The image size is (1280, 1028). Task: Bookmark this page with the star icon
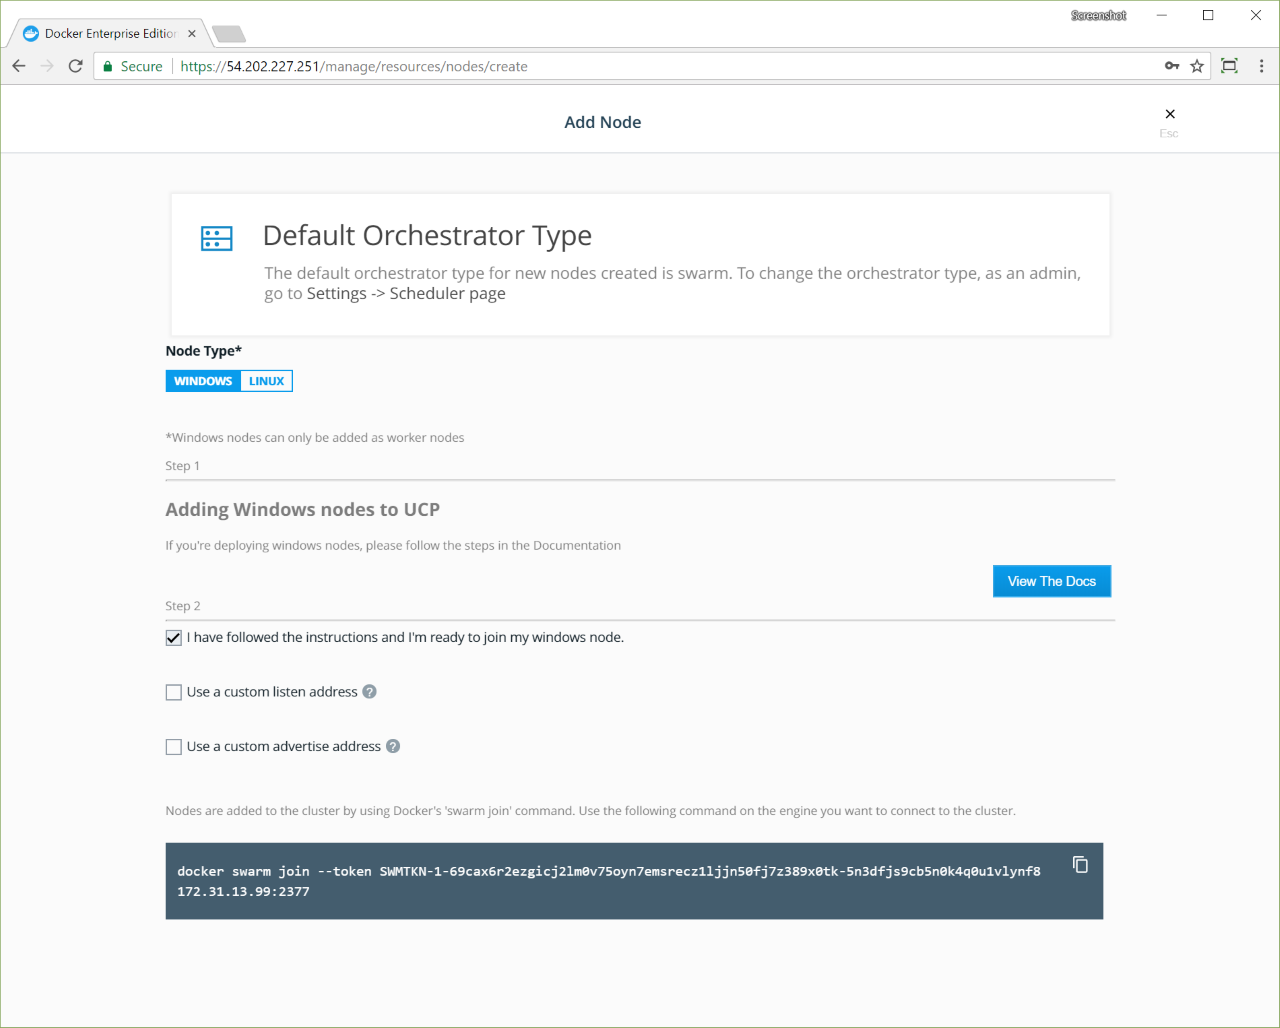tap(1197, 66)
